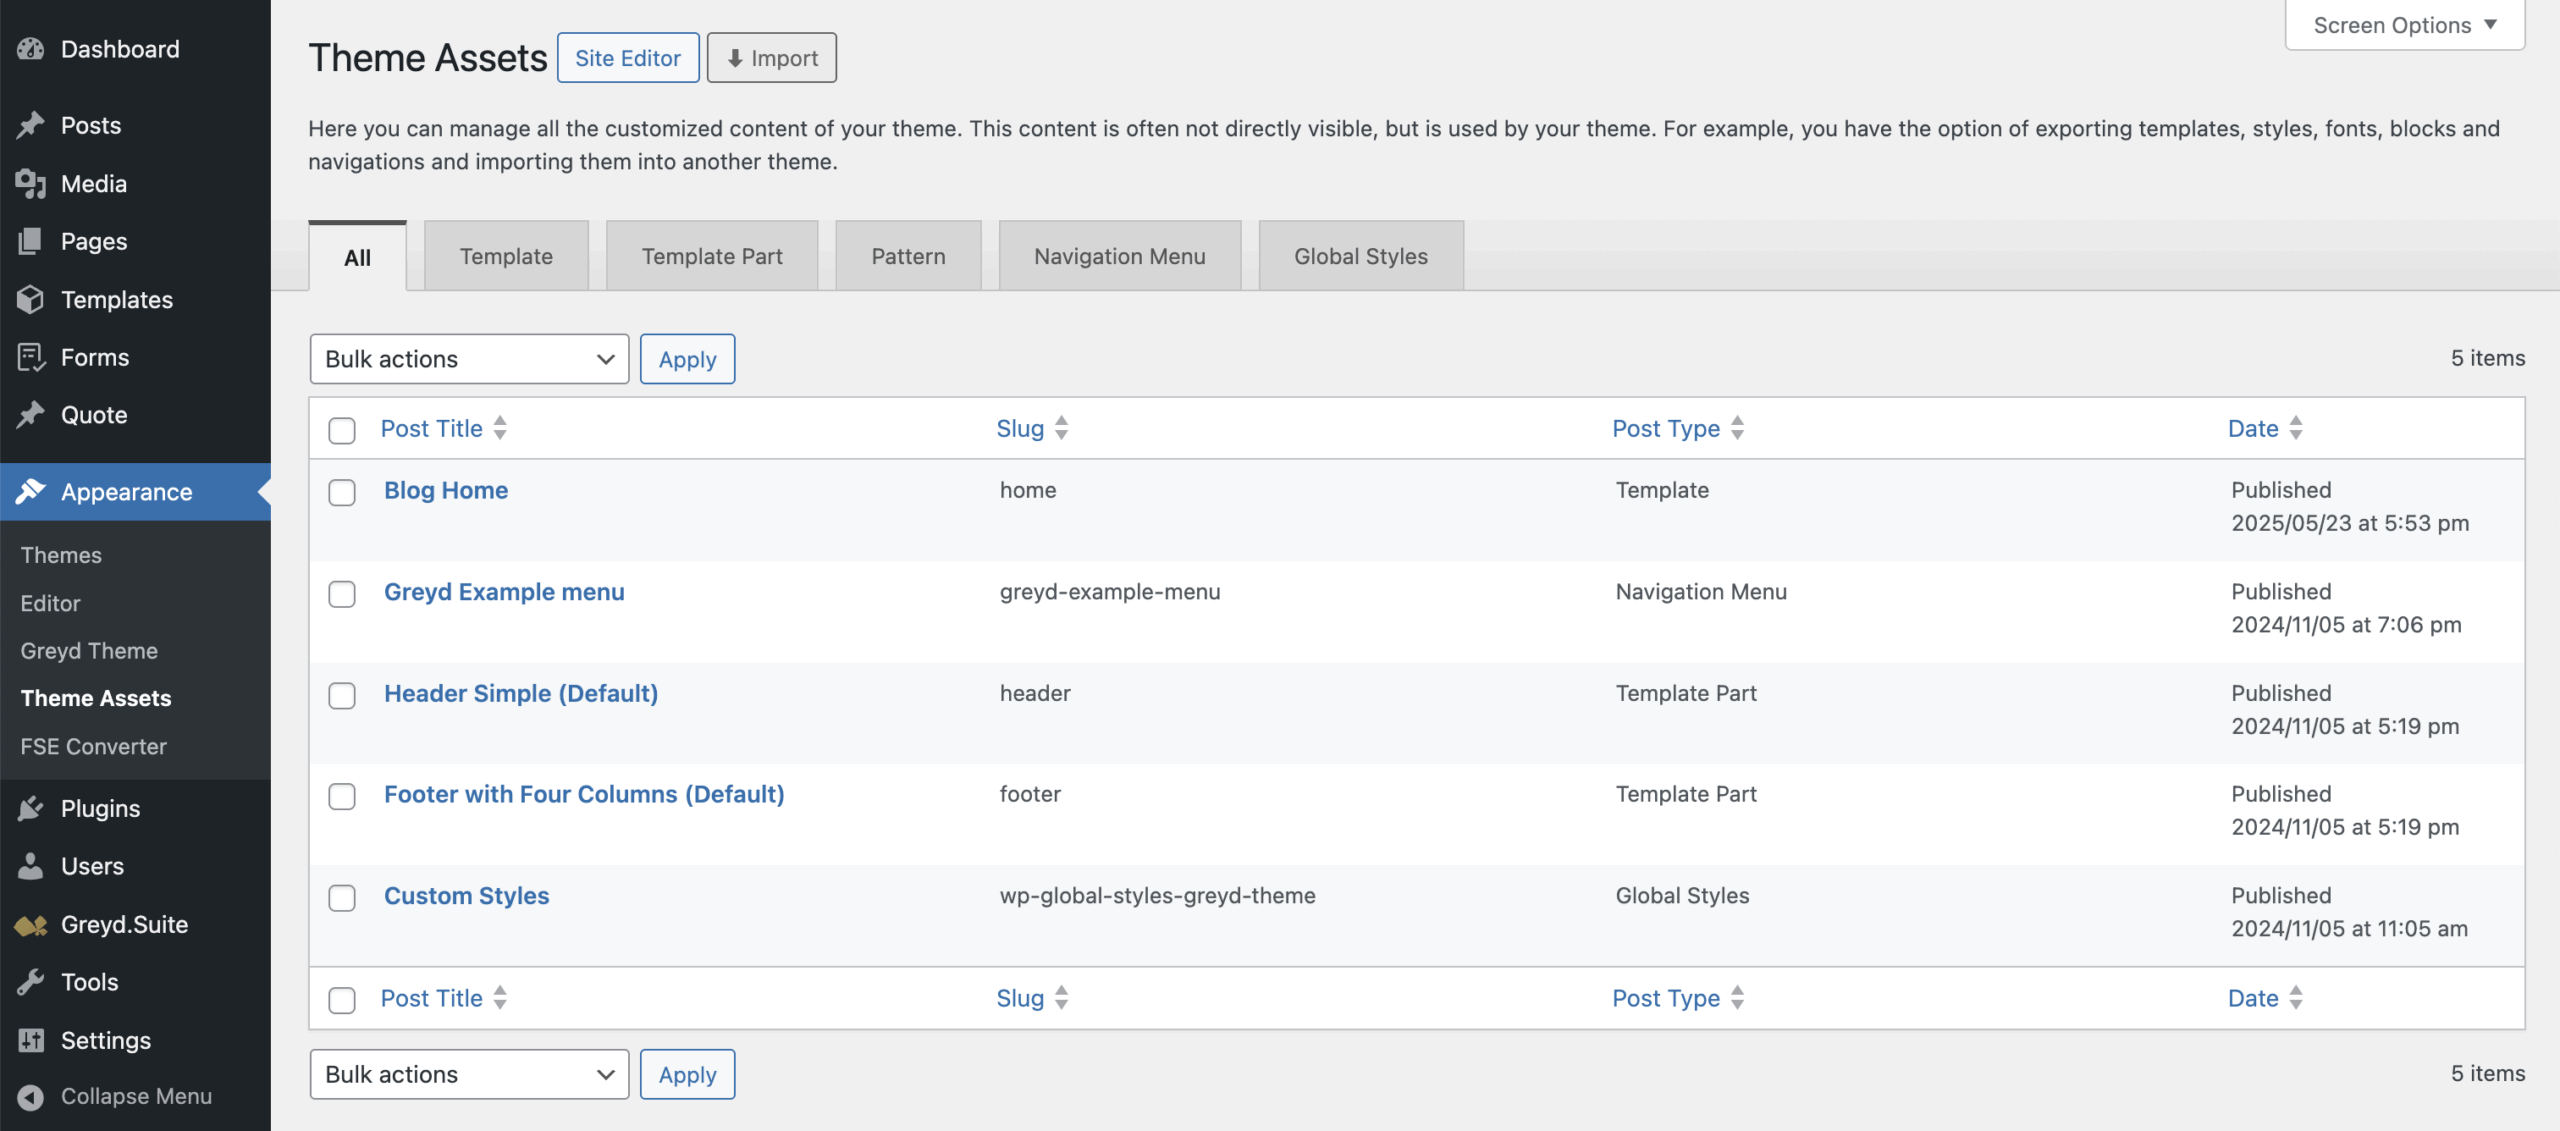Image resolution: width=2560 pixels, height=1131 pixels.
Task: Toggle the select-all checkbox in table header
Action: (x=342, y=430)
